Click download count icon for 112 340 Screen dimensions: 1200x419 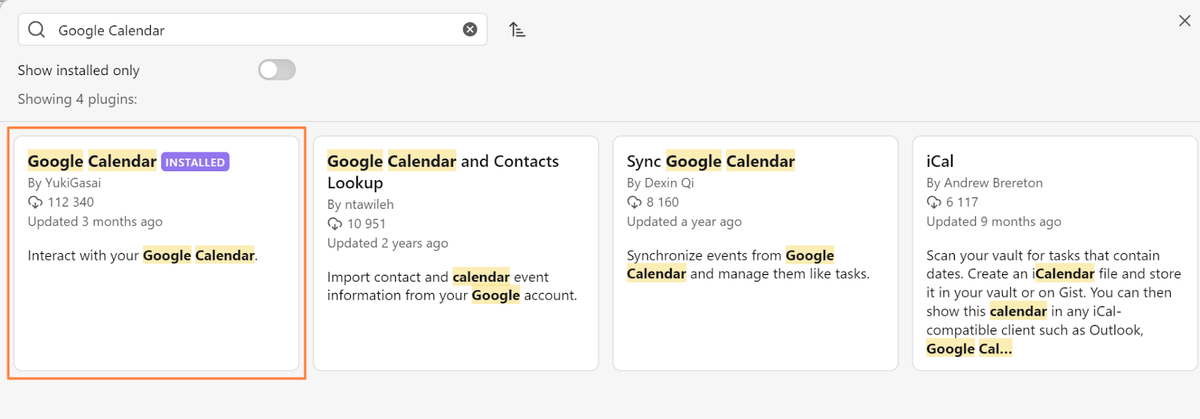(35, 203)
